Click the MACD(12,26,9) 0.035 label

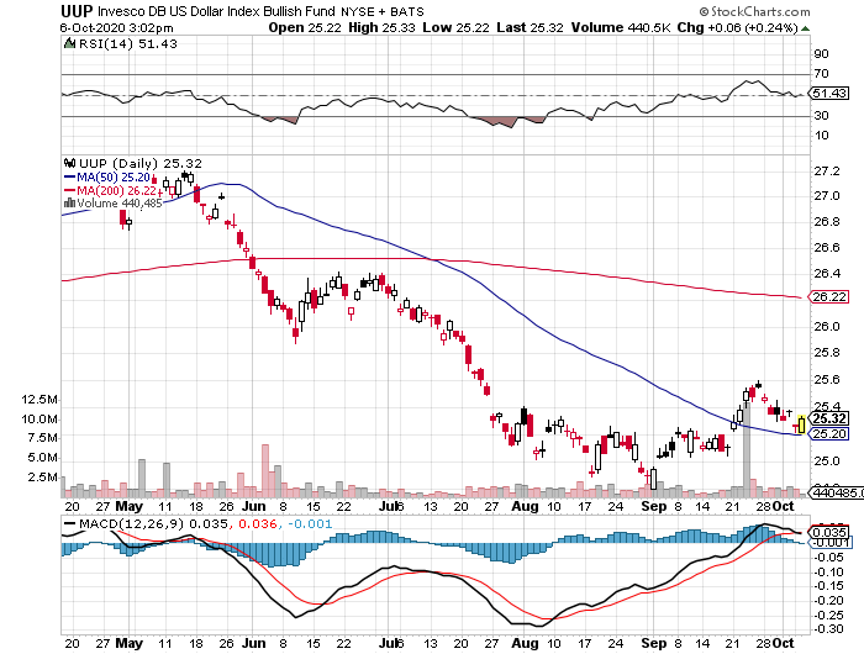[153, 524]
